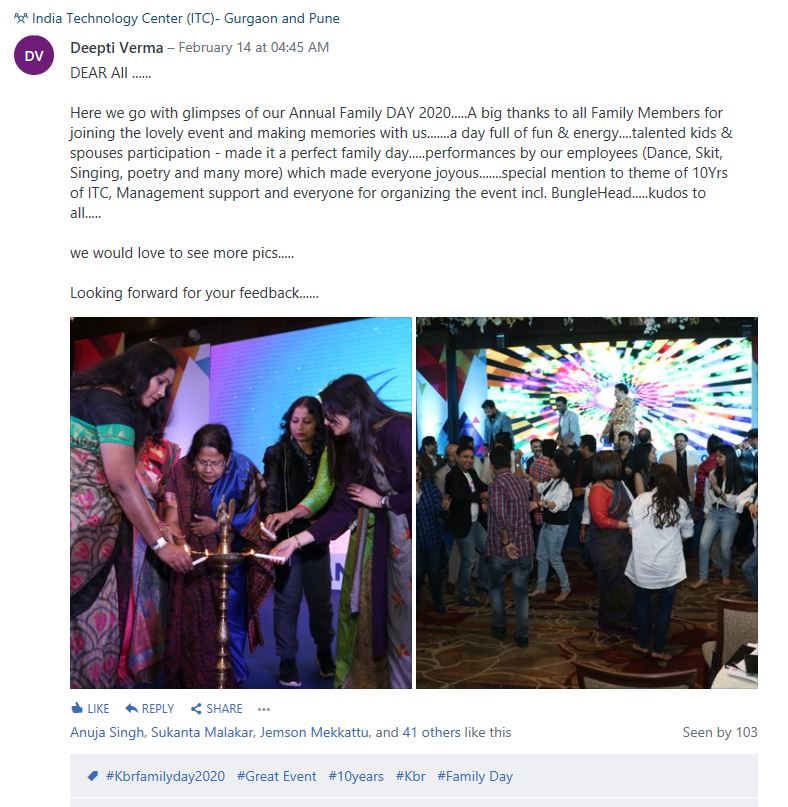Click the group people icon beside India Technology Center
This screenshot has height=807, width=788.
(x=21, y=19)
